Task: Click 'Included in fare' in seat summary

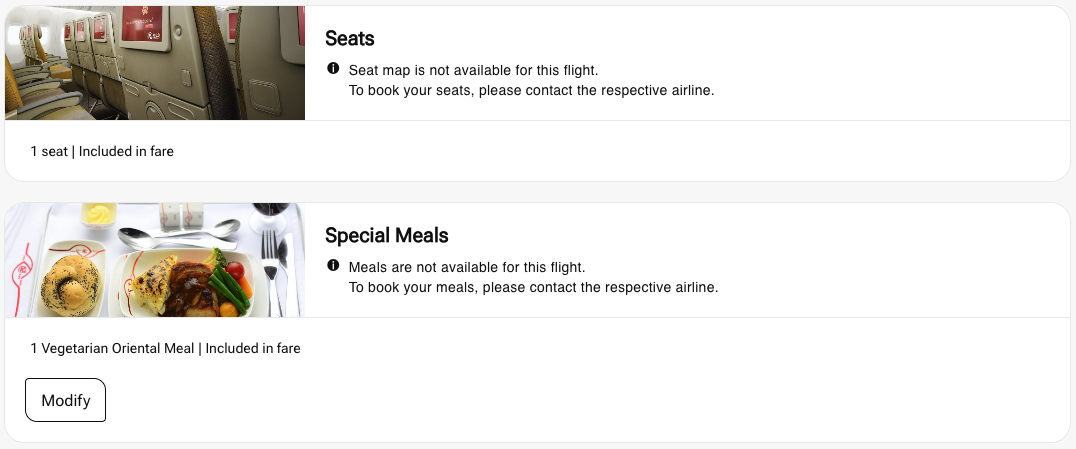Action: [126, 152]
